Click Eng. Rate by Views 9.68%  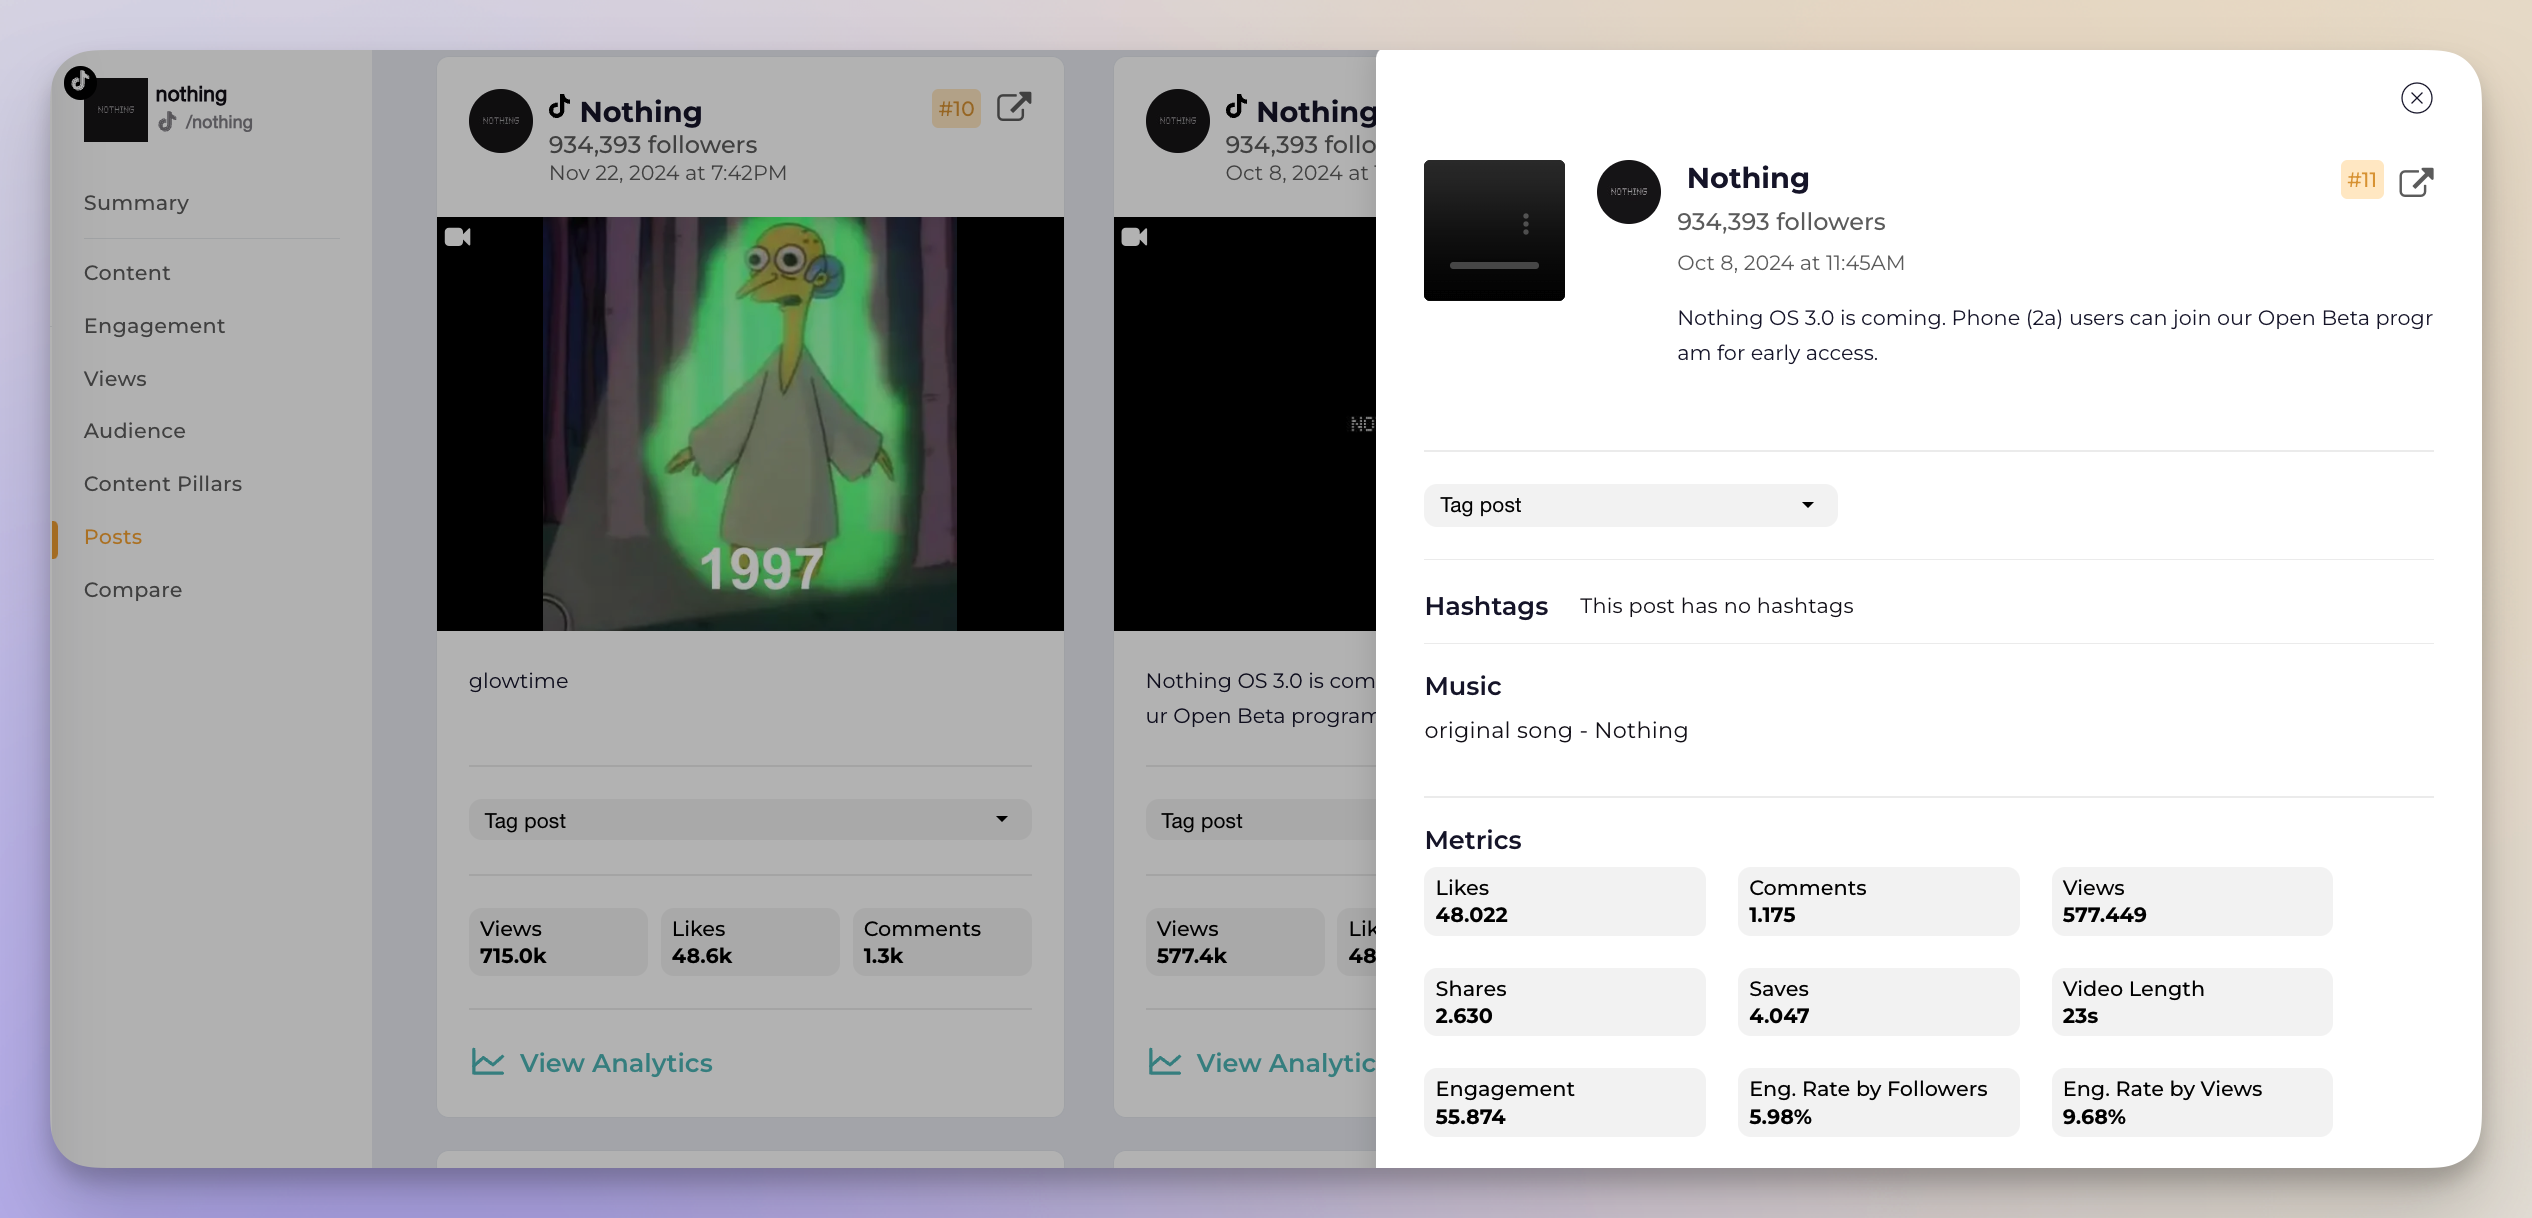(2192, 1102)
